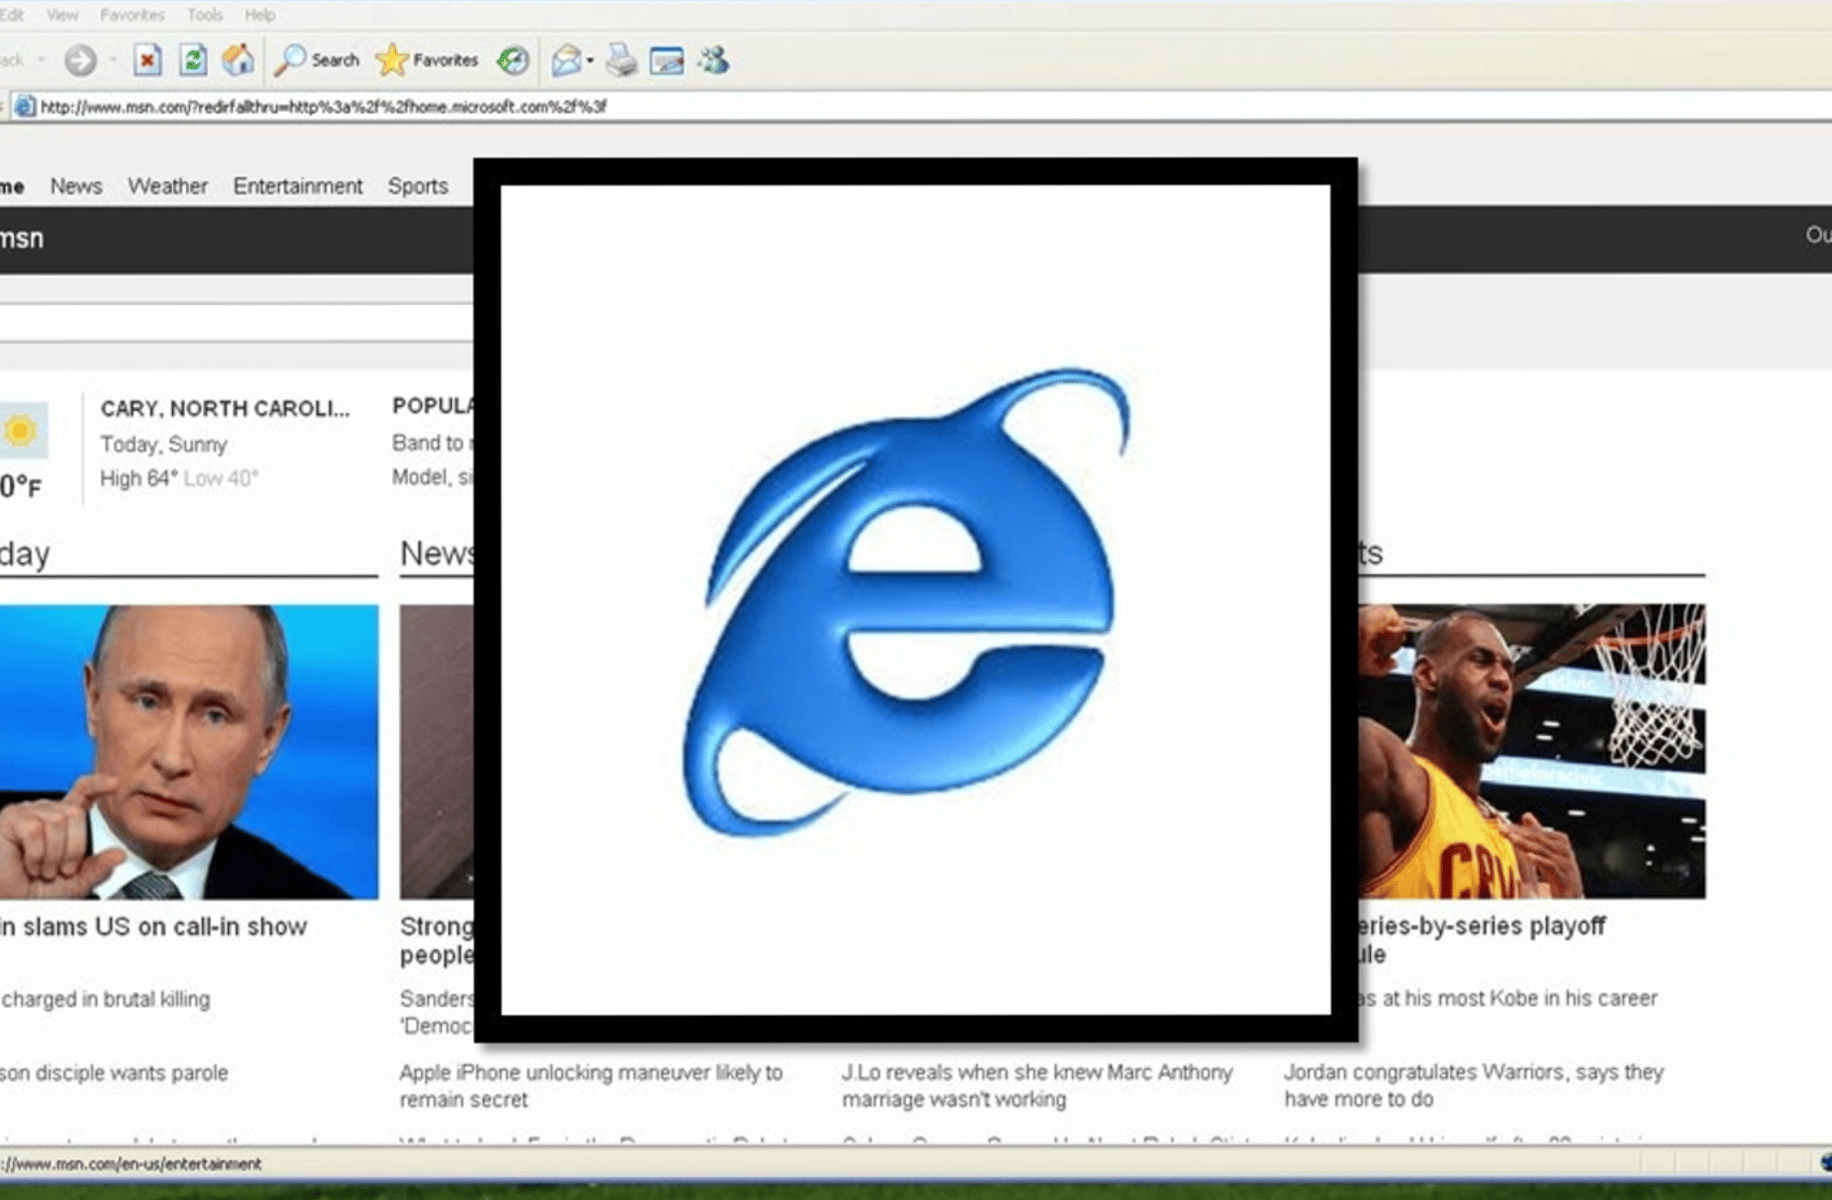Open Jordan congratulates Warriors story

(x=1474, y=1086)
